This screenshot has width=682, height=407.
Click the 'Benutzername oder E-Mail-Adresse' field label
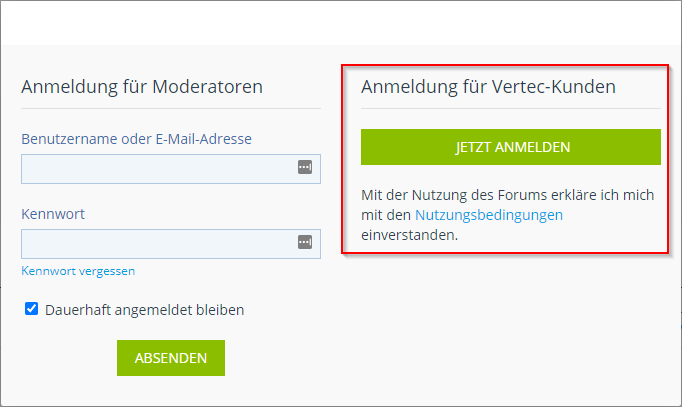(x=136, y=139)
